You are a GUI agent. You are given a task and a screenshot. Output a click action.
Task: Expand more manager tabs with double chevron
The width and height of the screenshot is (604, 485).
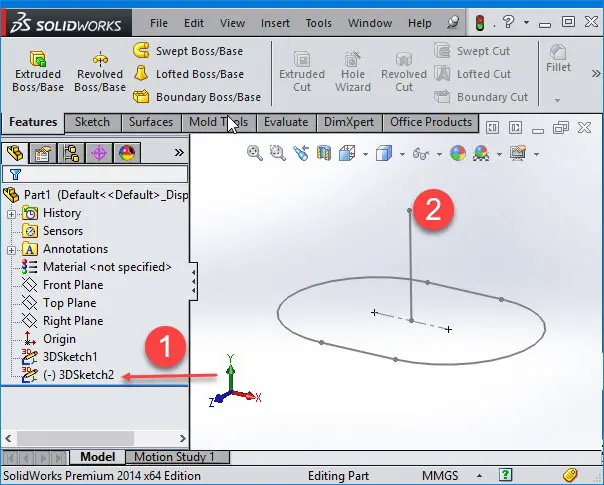click(179, 153)
